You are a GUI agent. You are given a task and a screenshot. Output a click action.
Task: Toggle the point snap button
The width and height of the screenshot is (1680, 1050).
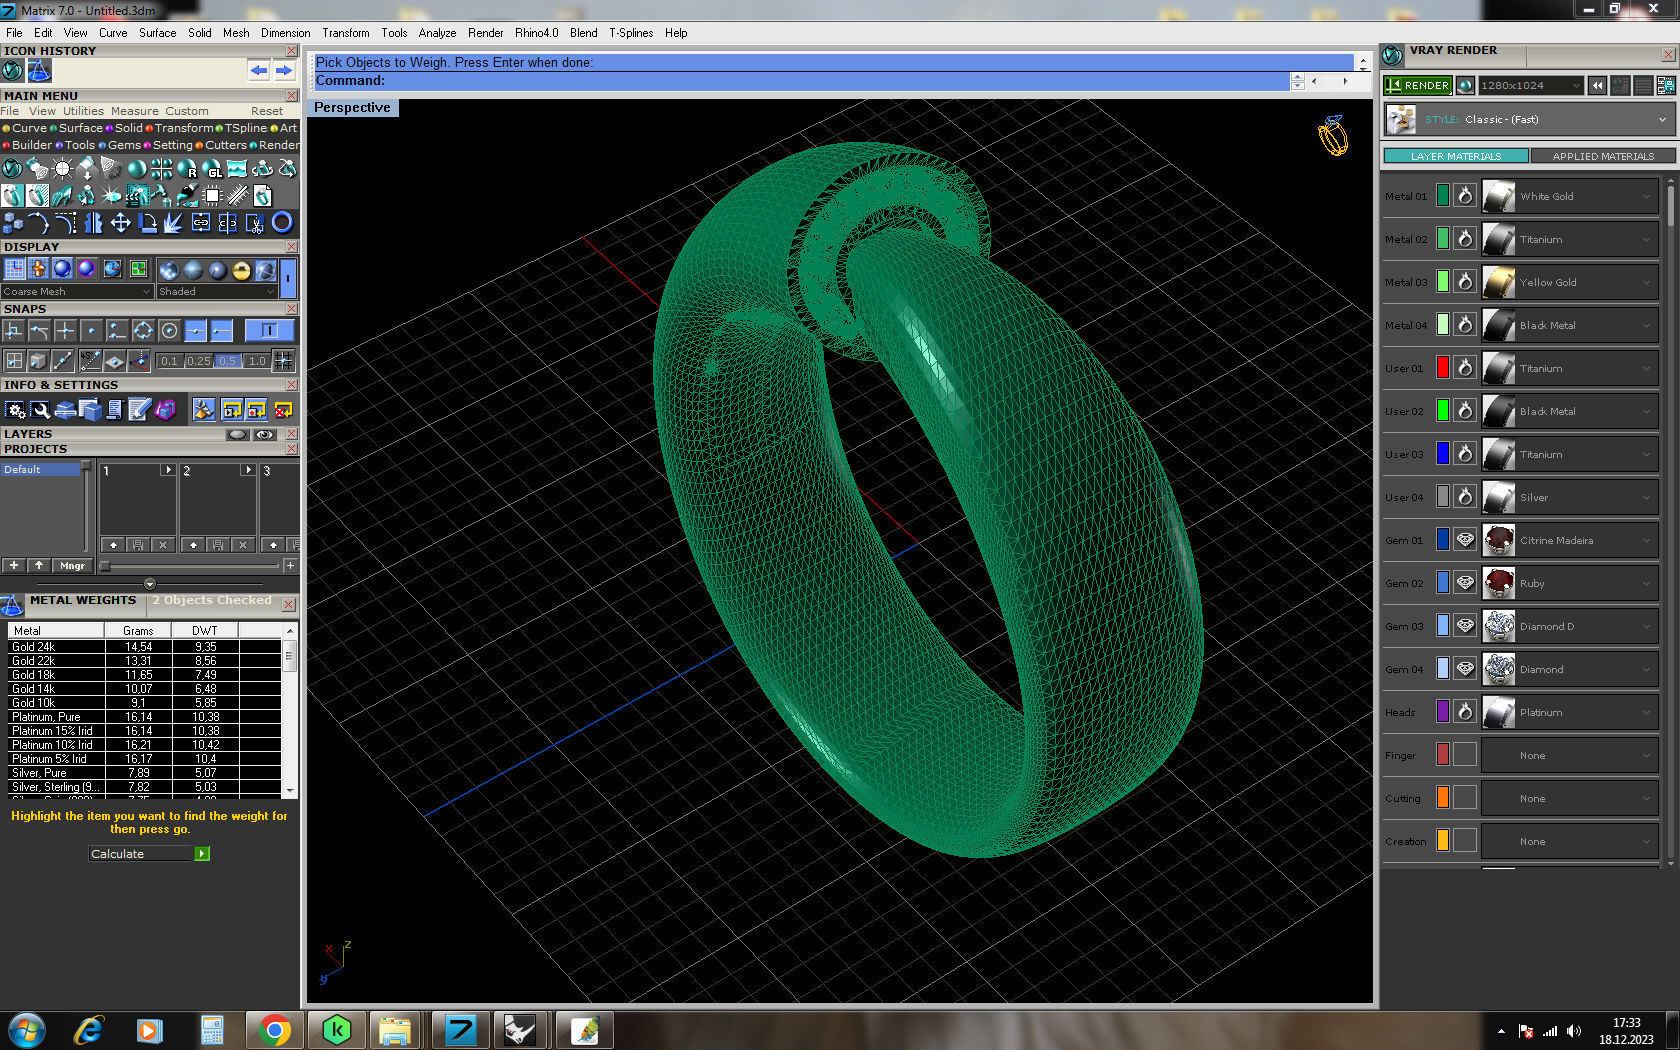(x=91, y=331)
